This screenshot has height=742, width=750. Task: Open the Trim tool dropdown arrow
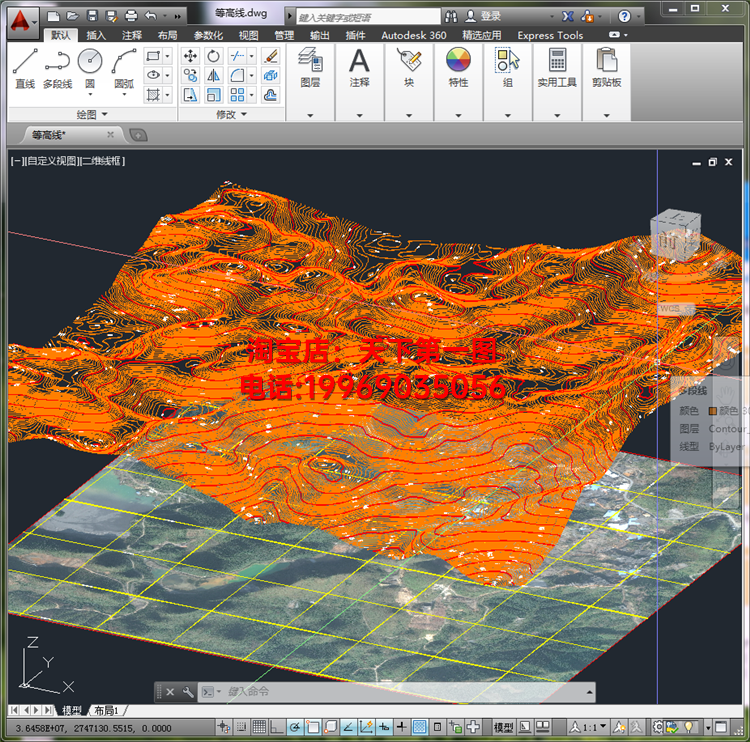tap(252, 56)
